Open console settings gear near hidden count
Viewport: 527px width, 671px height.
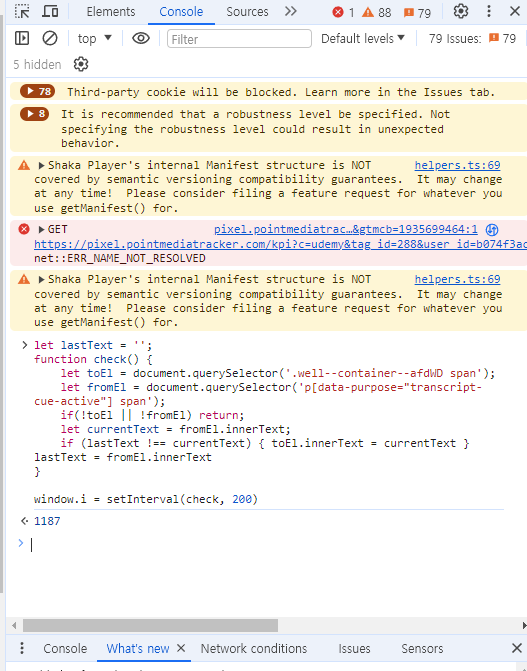80,65
